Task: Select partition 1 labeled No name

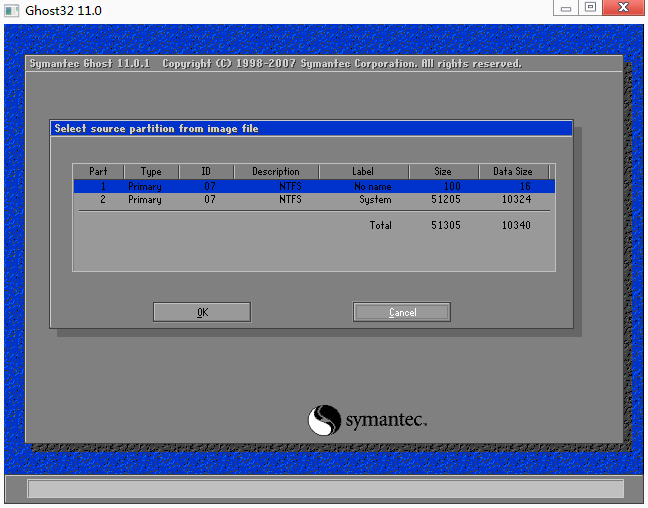Action: tap(314, 186)
